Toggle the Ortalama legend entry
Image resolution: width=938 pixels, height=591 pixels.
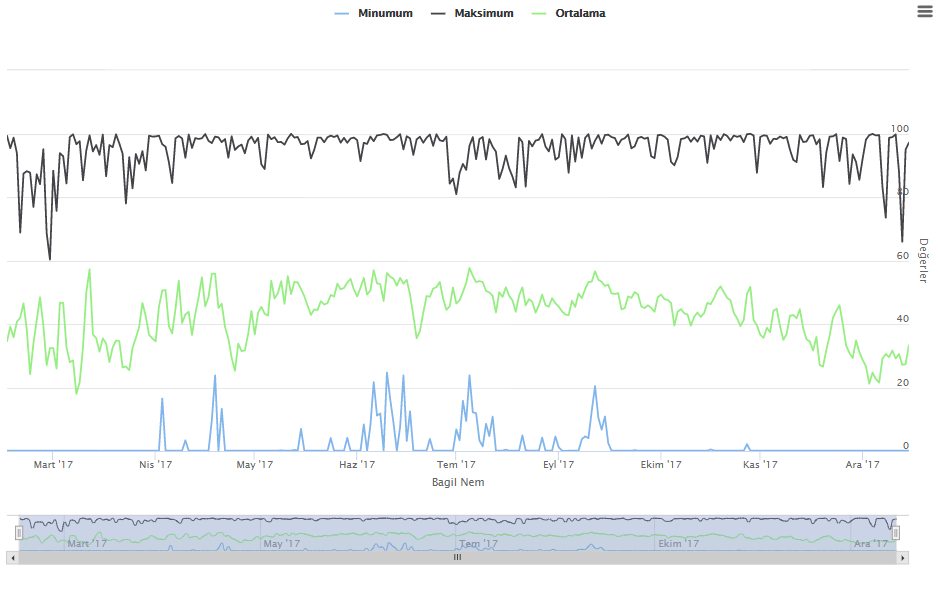tap(580, 14)
